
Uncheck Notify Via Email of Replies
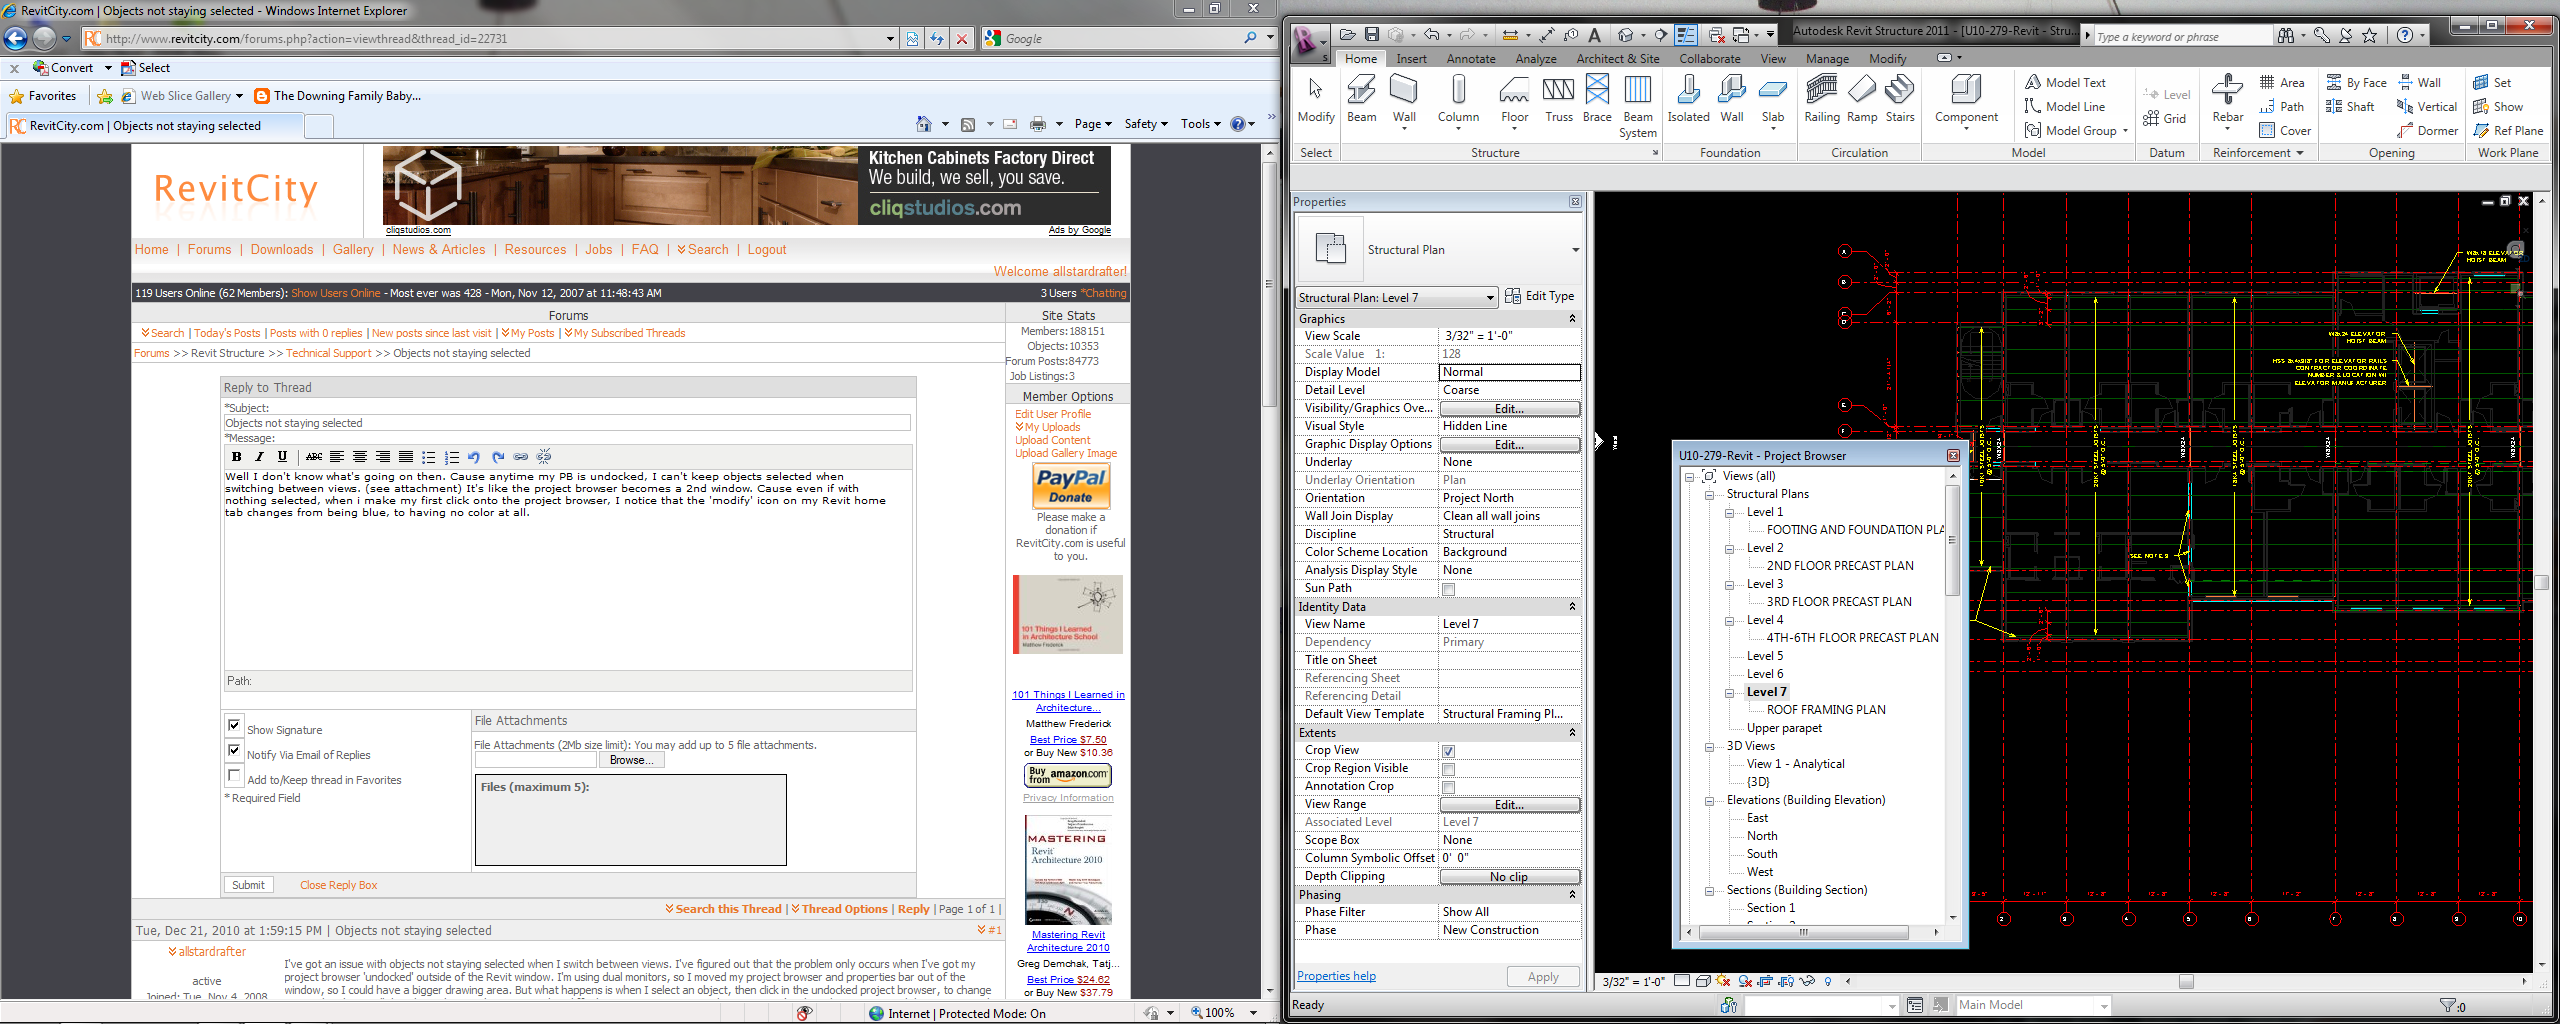pos(234,751)
